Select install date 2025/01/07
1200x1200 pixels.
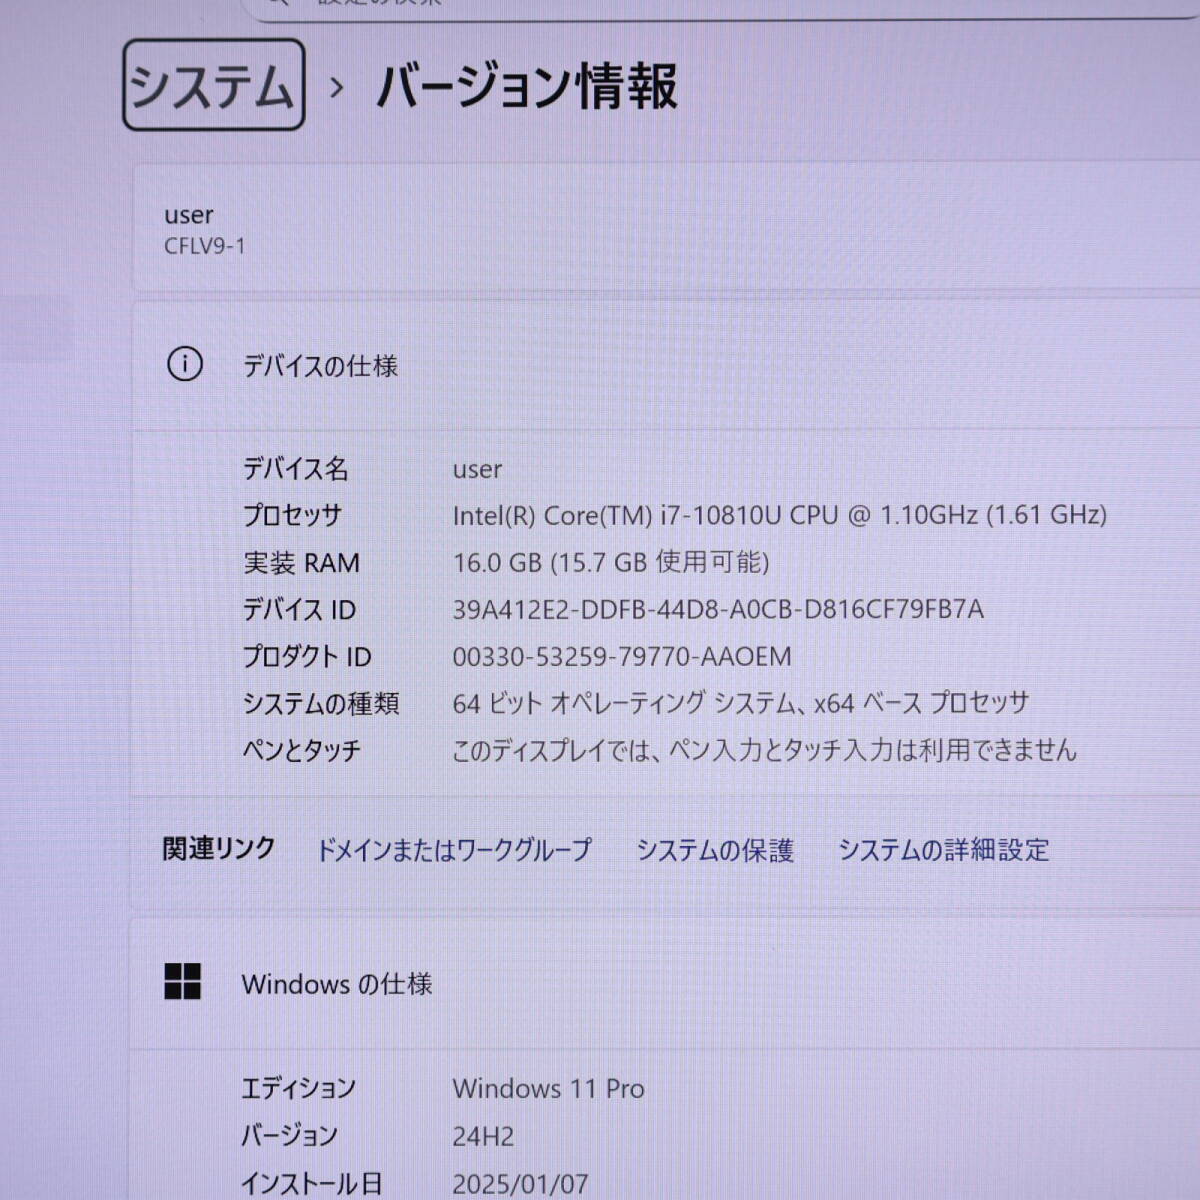[520, 1184]
